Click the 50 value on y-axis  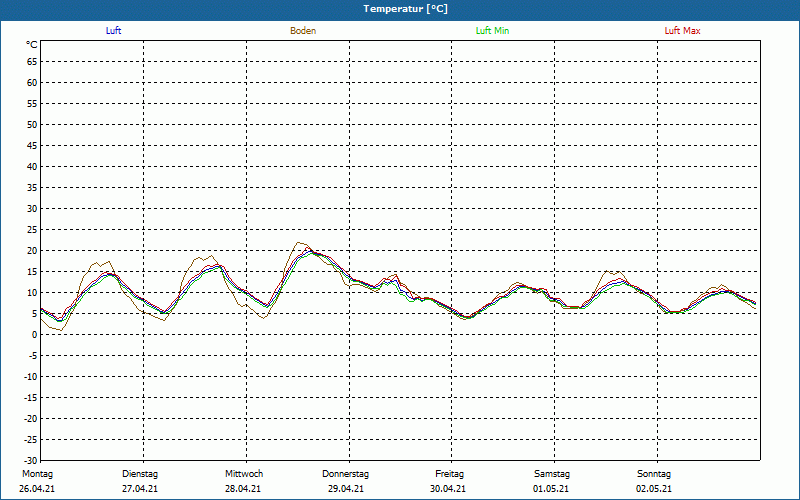[32, 124]
